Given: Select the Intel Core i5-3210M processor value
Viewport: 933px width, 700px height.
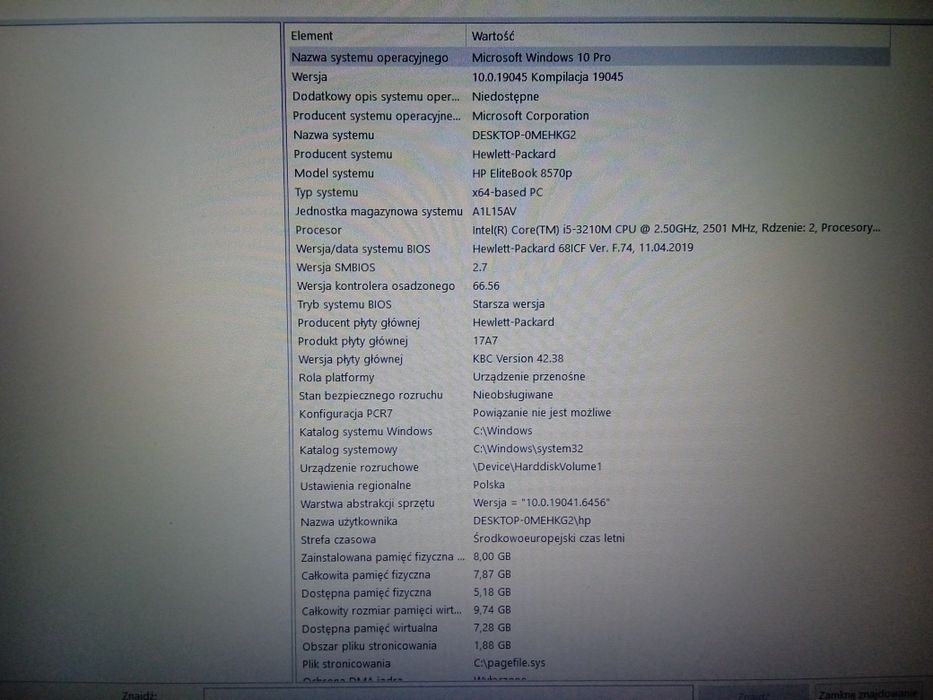Looking at the screenshot, I should pos(676,228).
